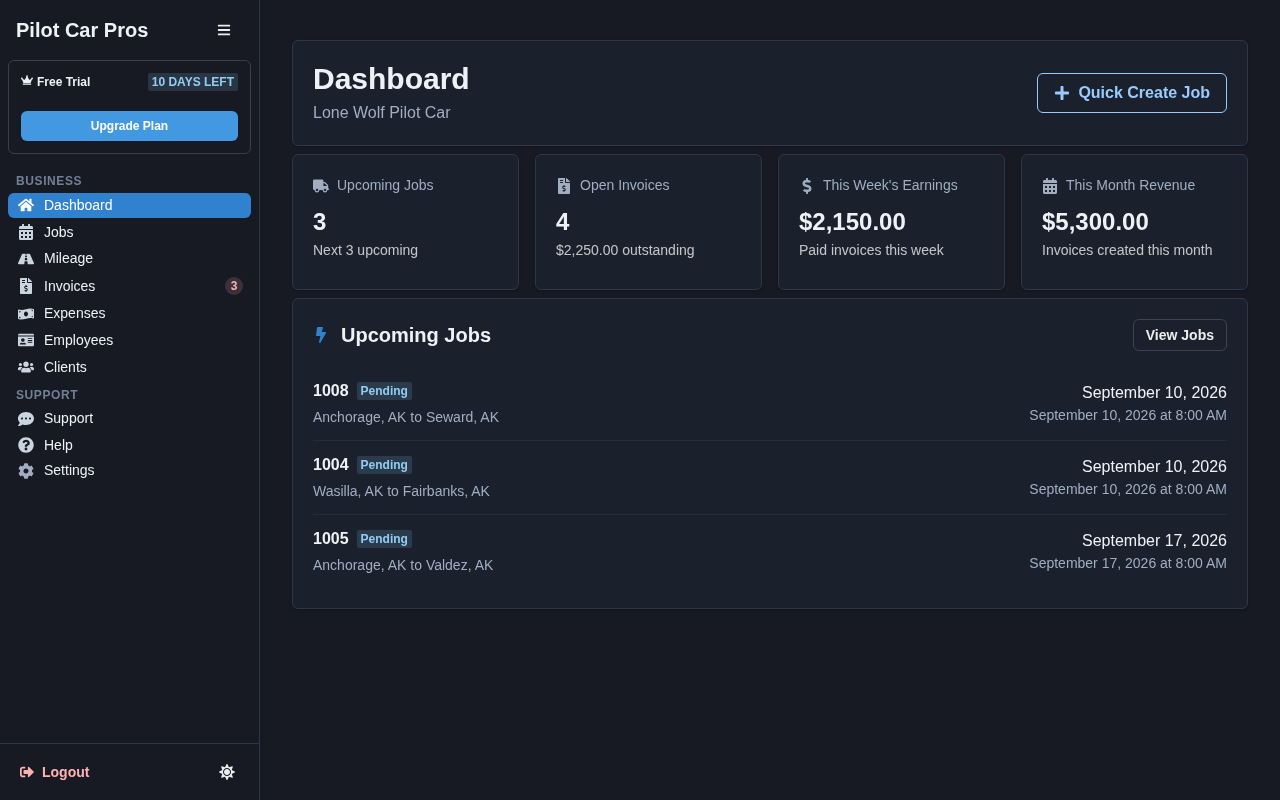Click the Help question mark icon
The width and height of the screenshot is (1280, 800).
(x=26, y=445)
